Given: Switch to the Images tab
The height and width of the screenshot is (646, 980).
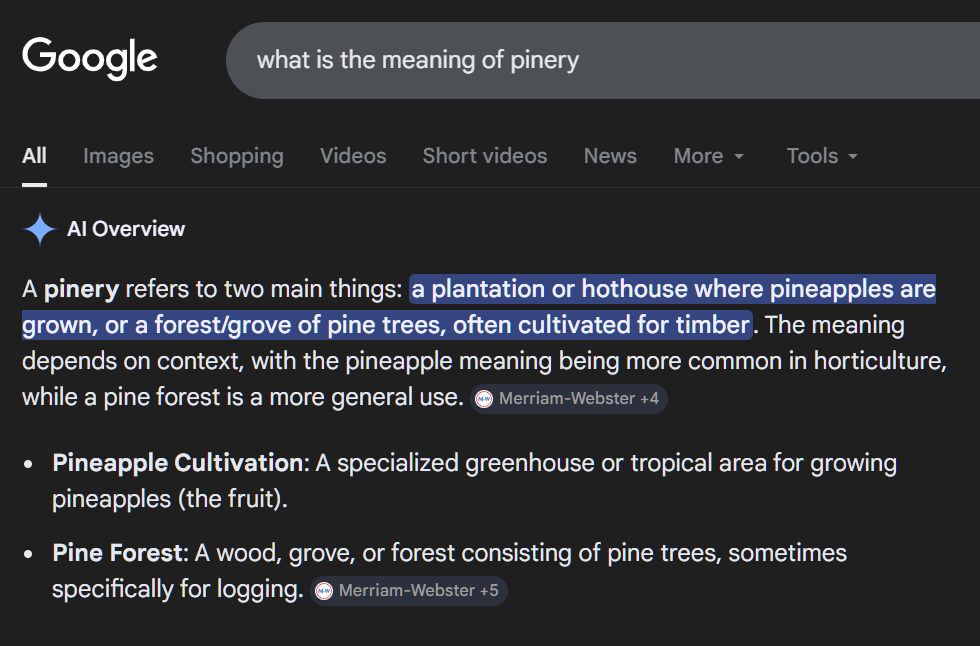Looking at the screenshot, I should click(x=118, y=156).
